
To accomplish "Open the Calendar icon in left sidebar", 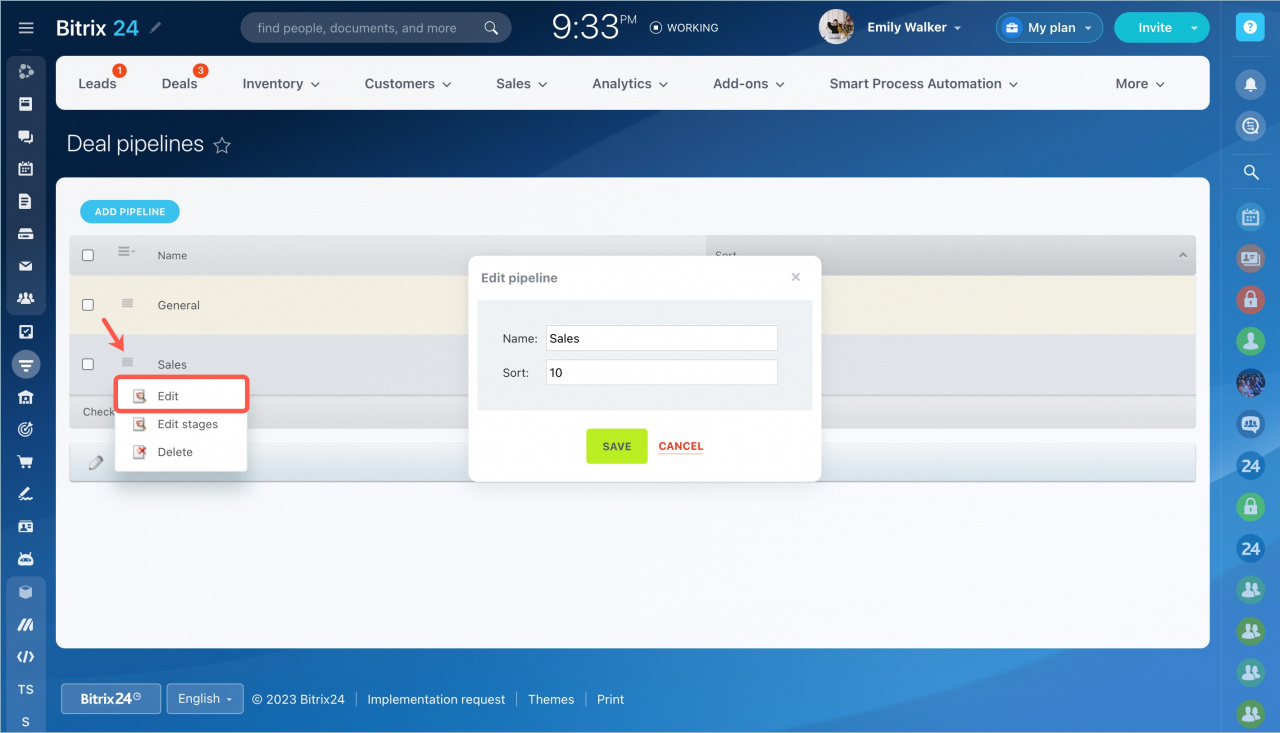I will coord(26,169).
